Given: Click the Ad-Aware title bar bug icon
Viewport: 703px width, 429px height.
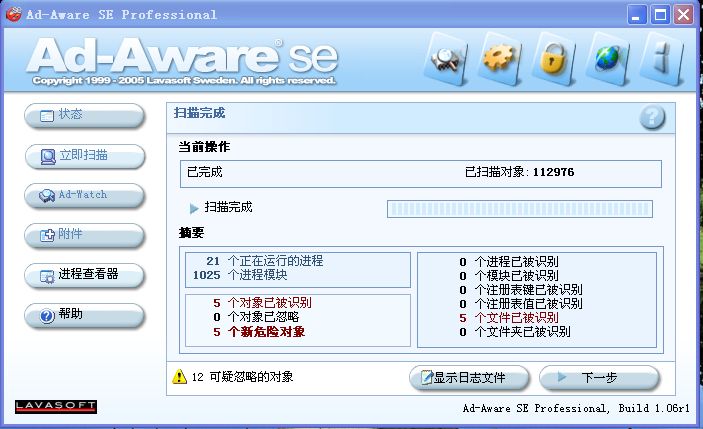Looking at the screenshot, I should coord(13,14).
